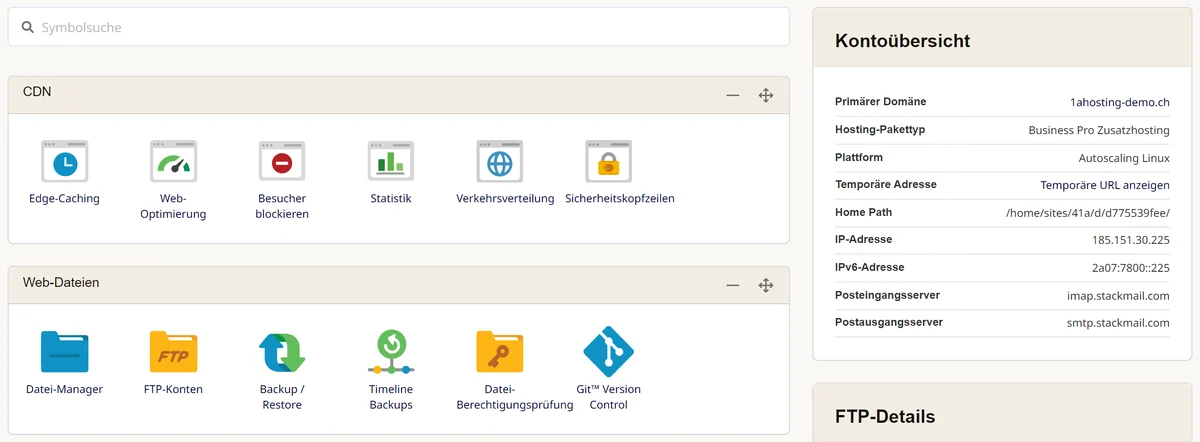Select the home path /home/sites/41a/d/d775539fee/
Viewport: 1200px width, 442px height.
(x=1087, y=213)
